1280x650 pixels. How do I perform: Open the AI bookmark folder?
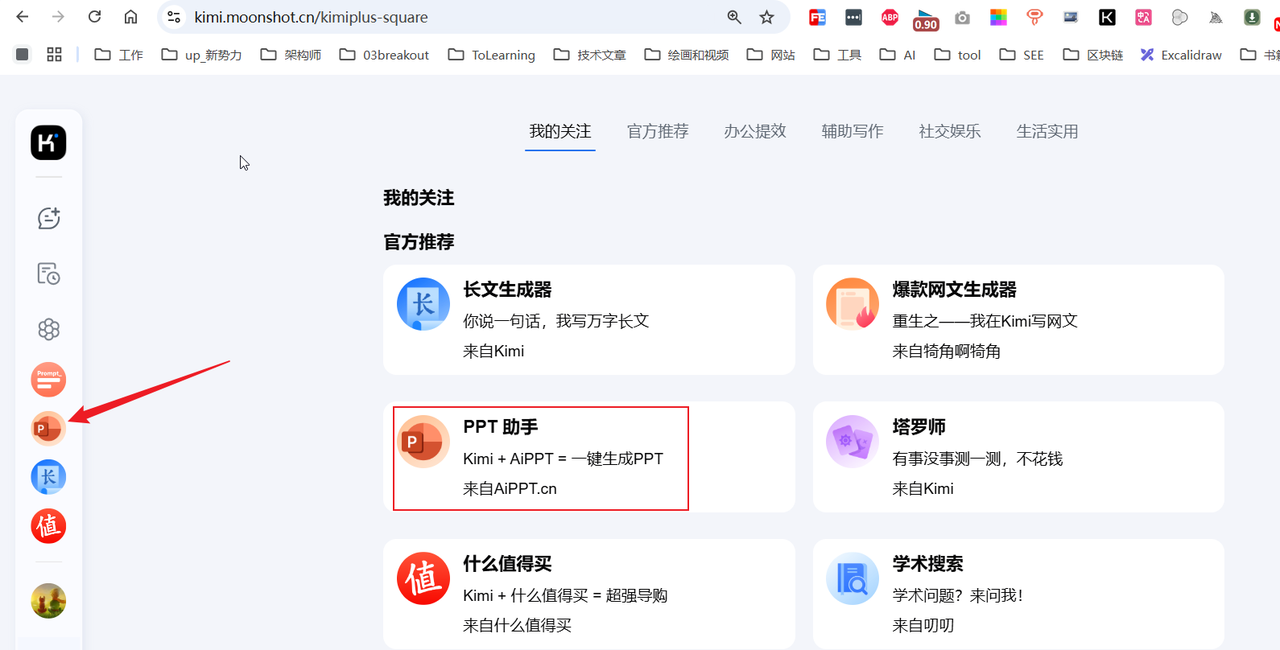pos(898,54)
